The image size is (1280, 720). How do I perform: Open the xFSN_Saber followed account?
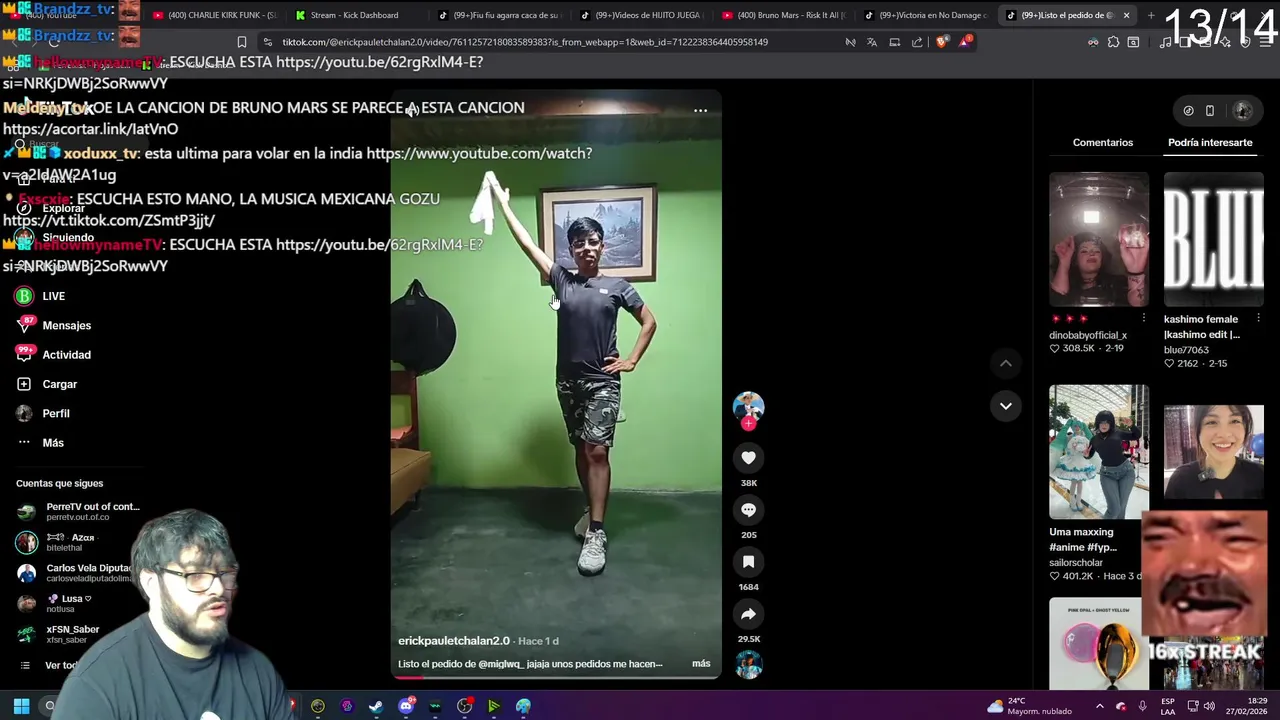click(60, 634)
